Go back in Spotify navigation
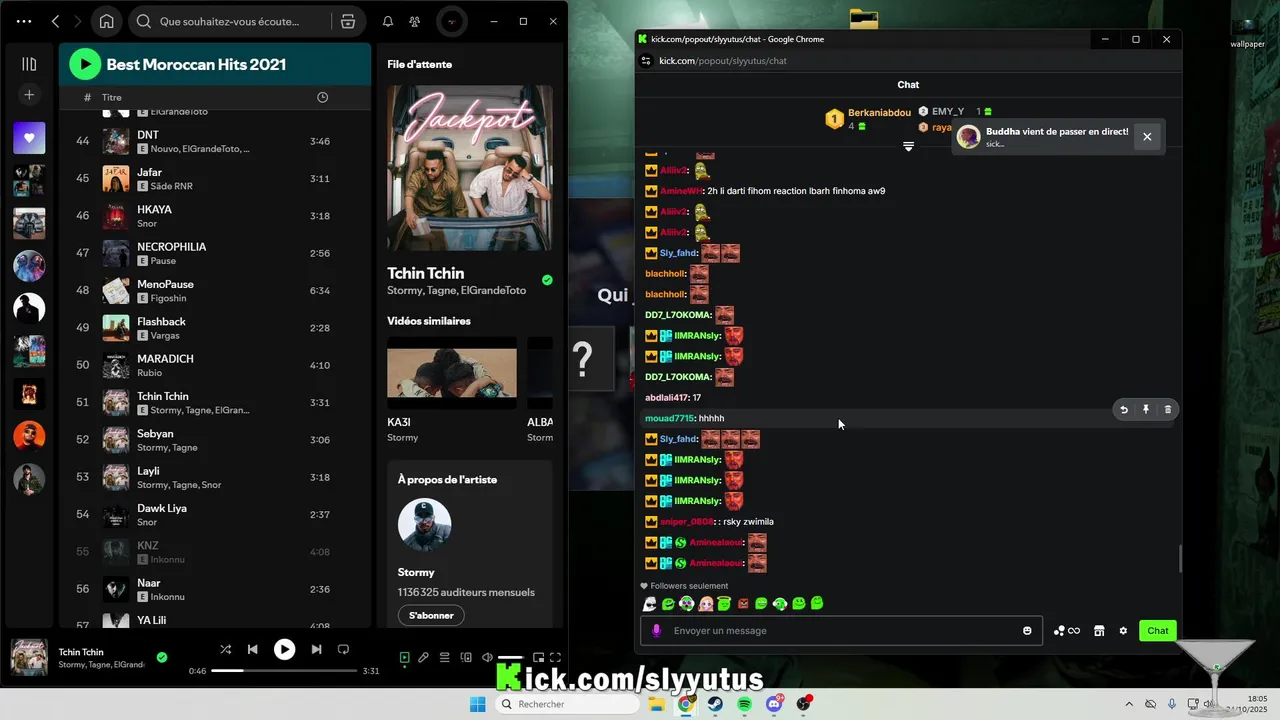The width and height of the screenshot is (1280, 720). click(x=56, y=21)
